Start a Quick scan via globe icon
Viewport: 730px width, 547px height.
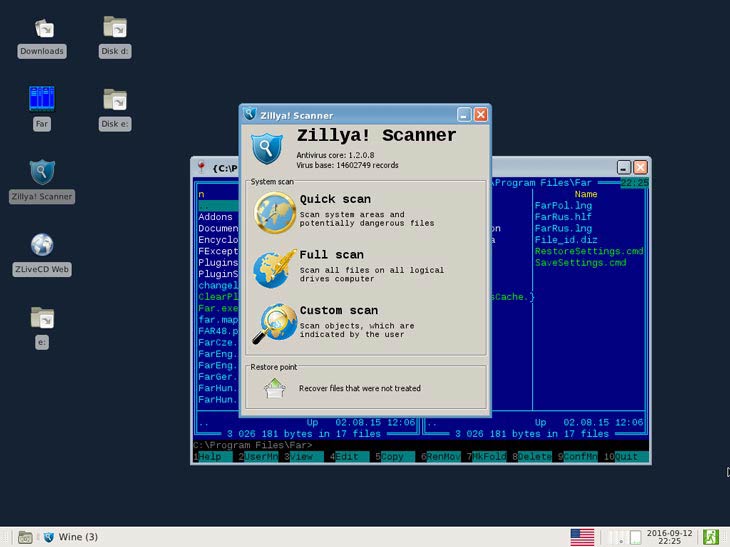(274, 211)
